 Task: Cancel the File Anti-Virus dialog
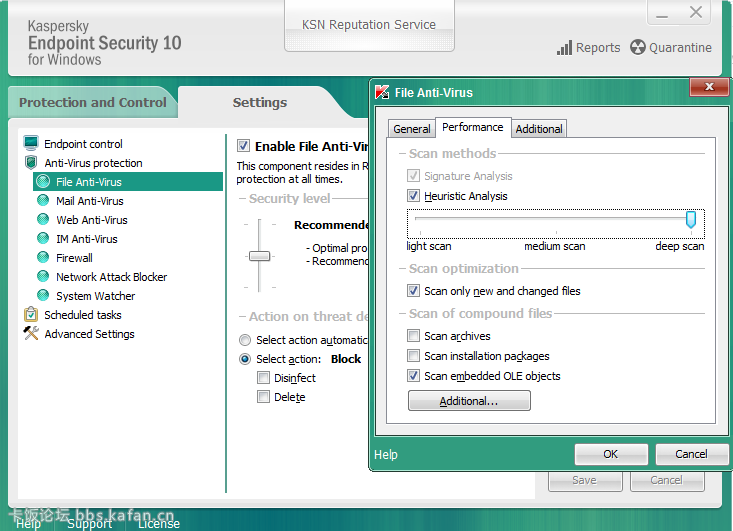(691, 454)
